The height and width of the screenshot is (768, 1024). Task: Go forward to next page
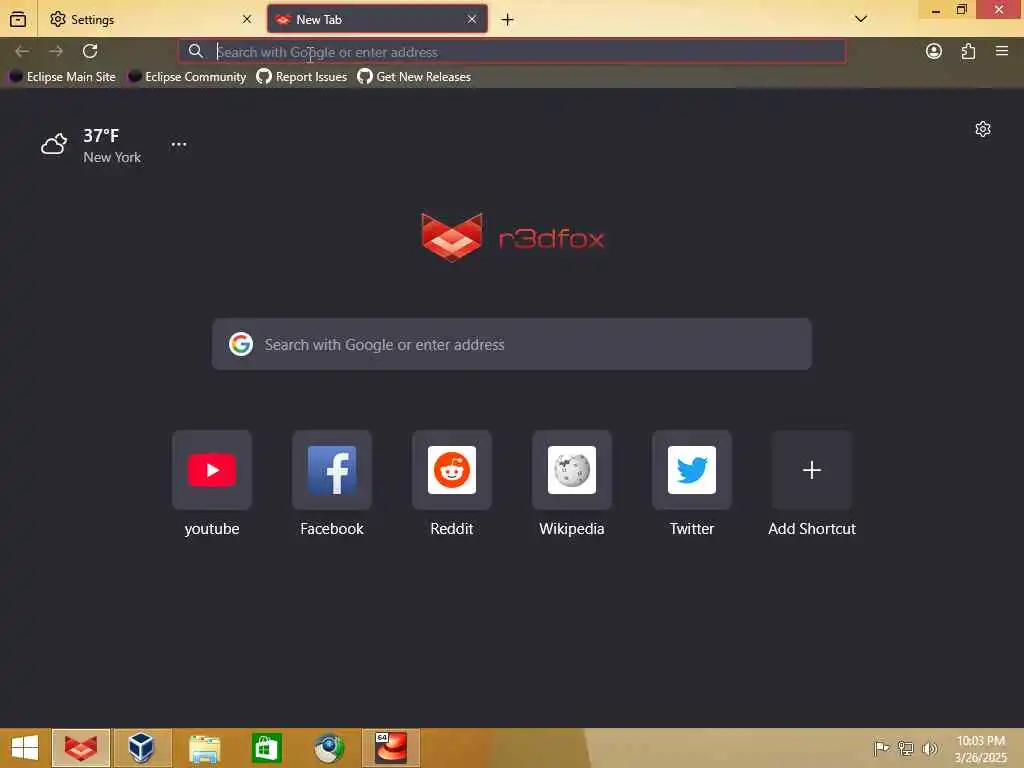(56, 51)
